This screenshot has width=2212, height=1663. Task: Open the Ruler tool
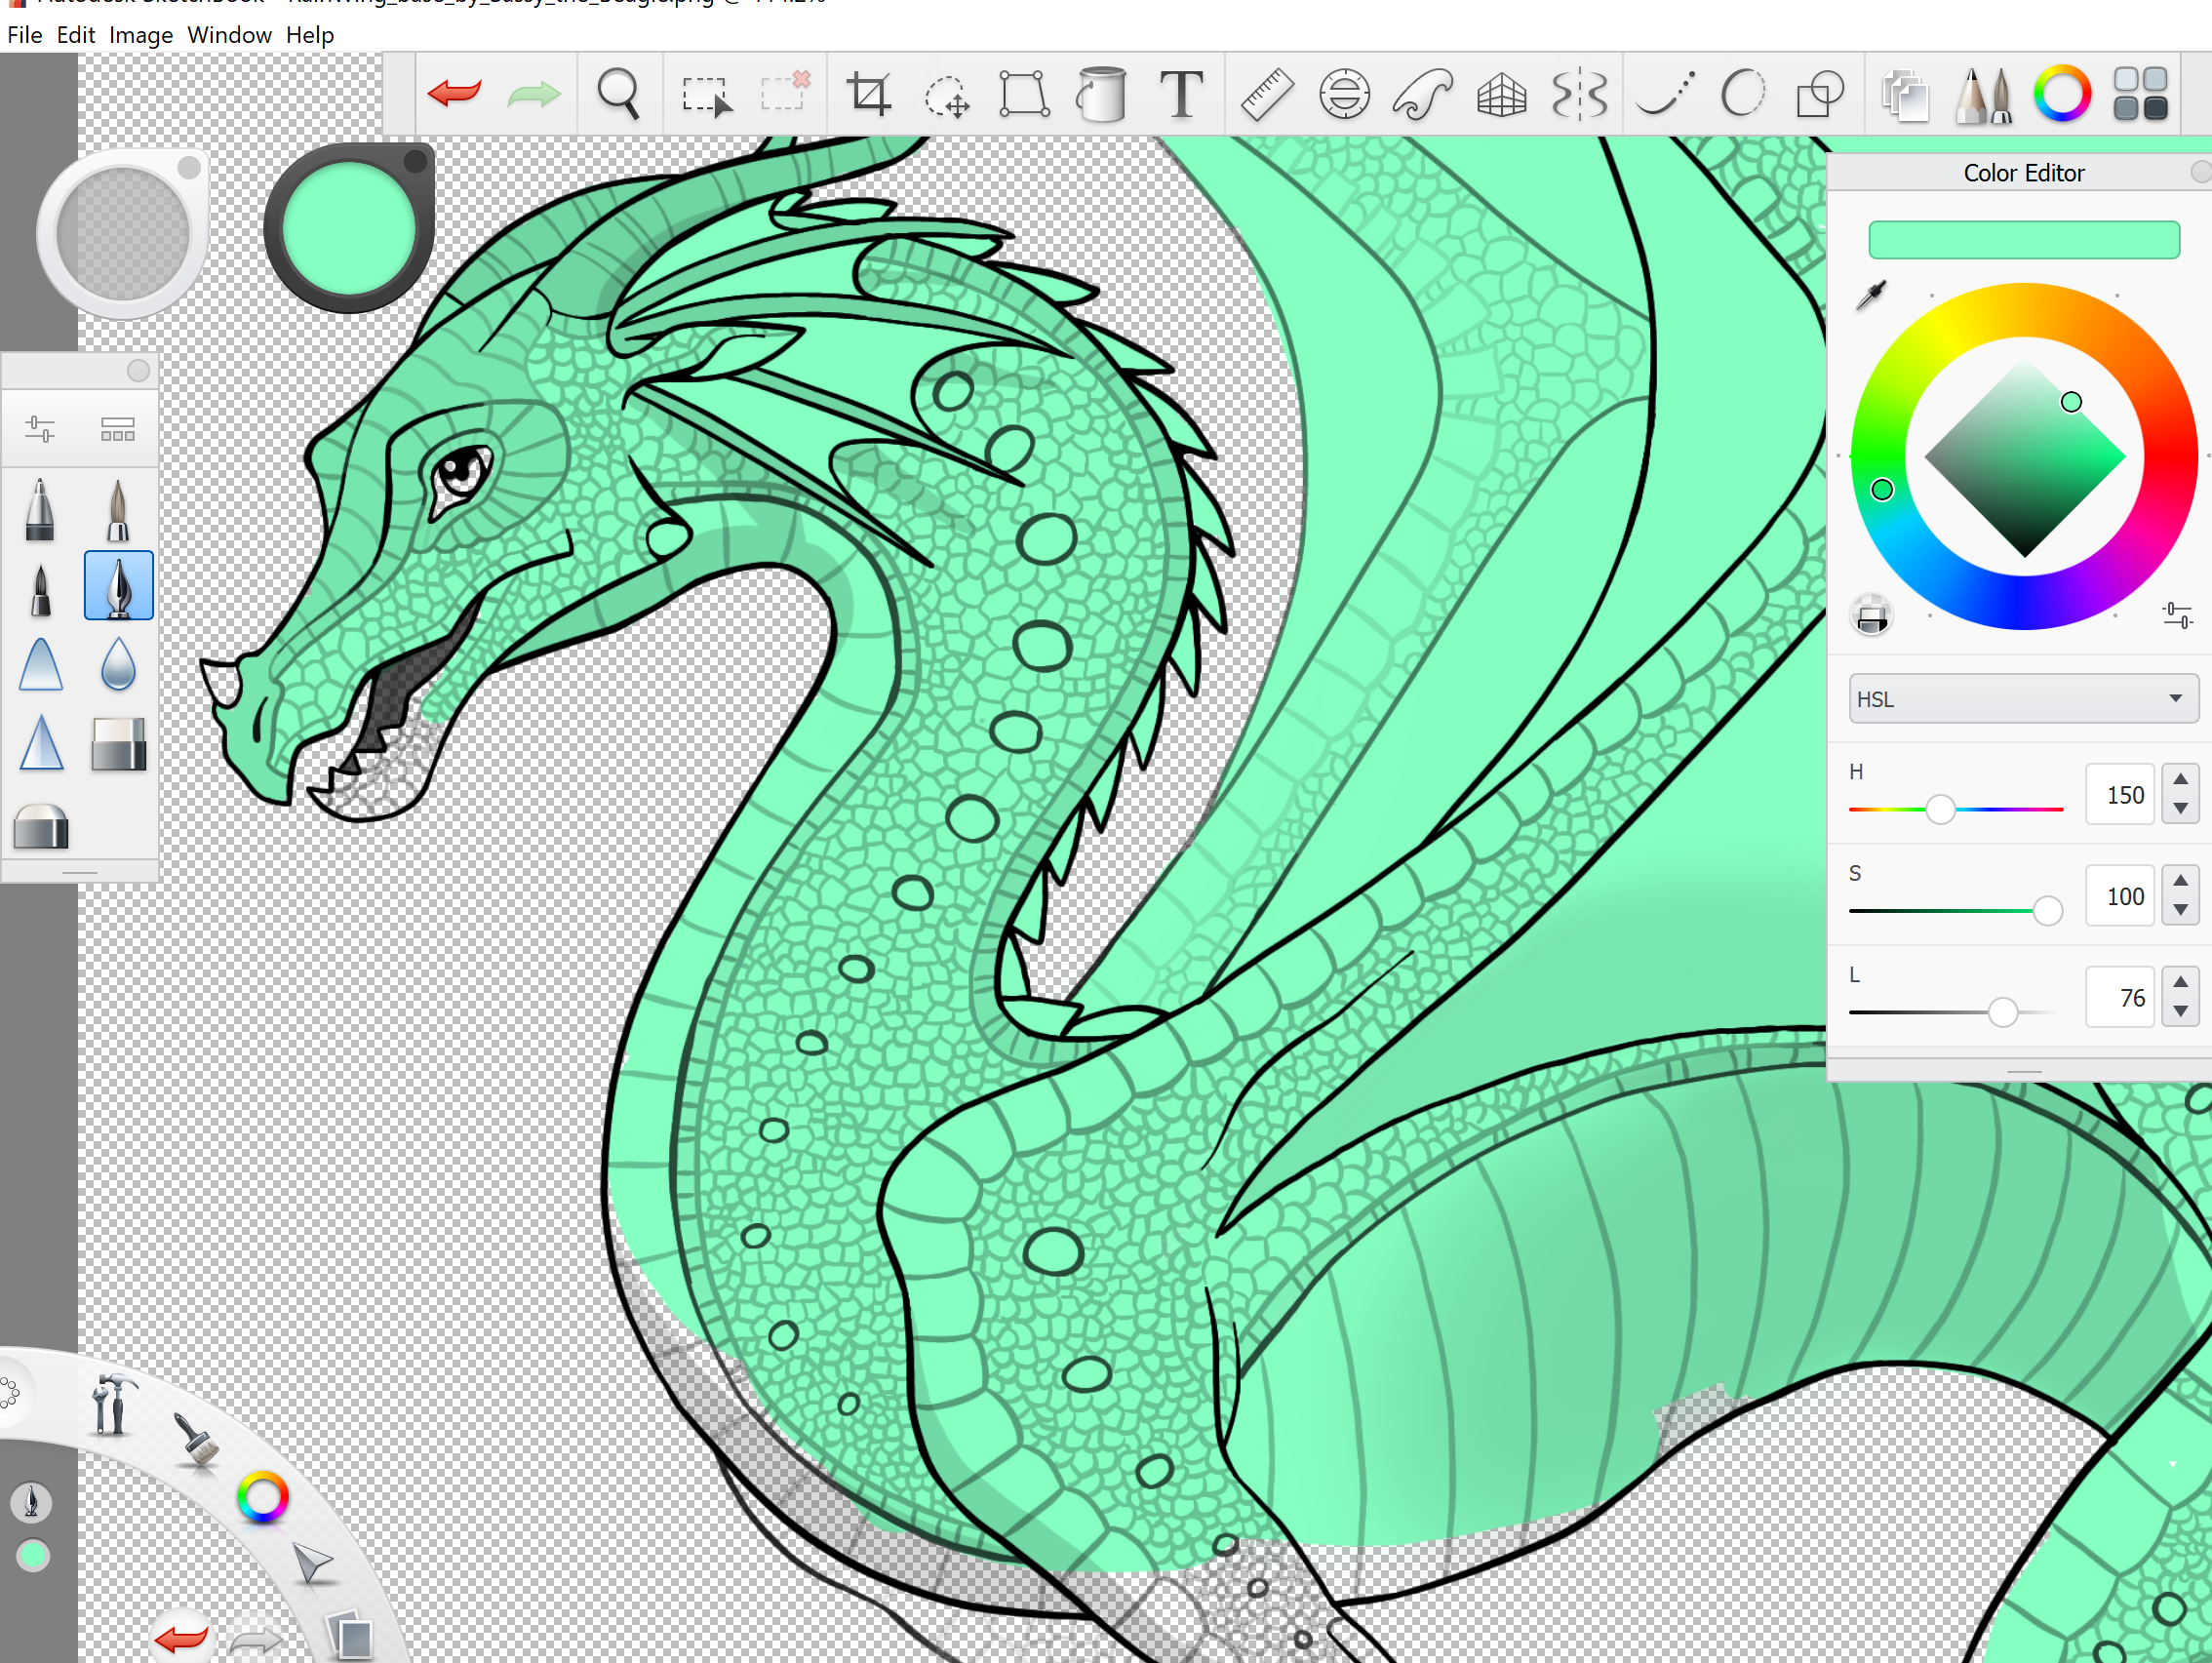tap(1266, 95)
